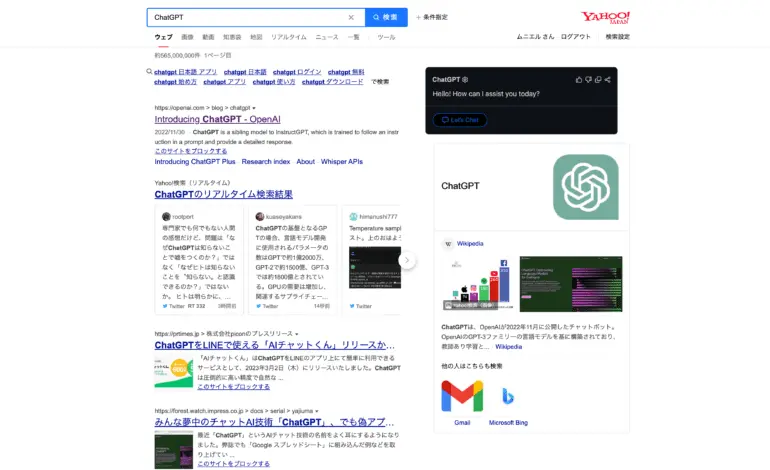Viewport: 770px width, 470px height.
Task: Click the impress article thumbnail
Action: click(173, 449)
